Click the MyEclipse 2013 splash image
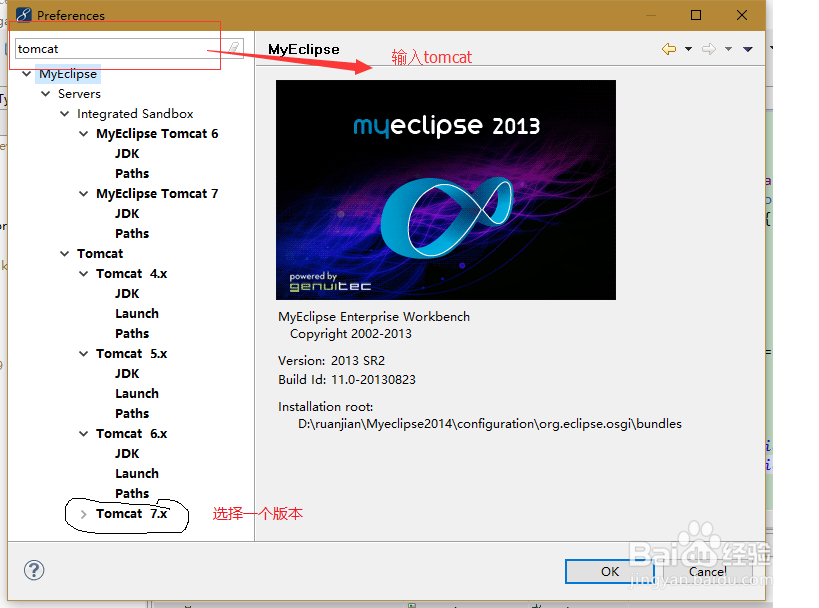Screen dimensions: 819x608 (x=446, y=190)
